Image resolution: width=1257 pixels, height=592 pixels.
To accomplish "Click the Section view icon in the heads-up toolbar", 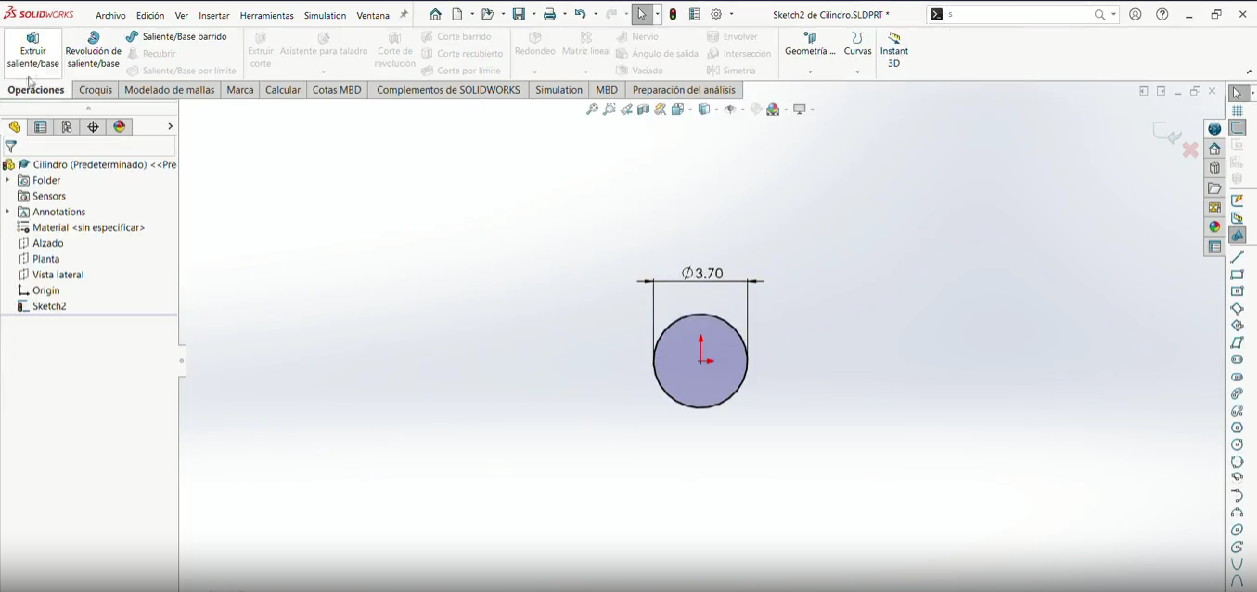I will (643, 109).
